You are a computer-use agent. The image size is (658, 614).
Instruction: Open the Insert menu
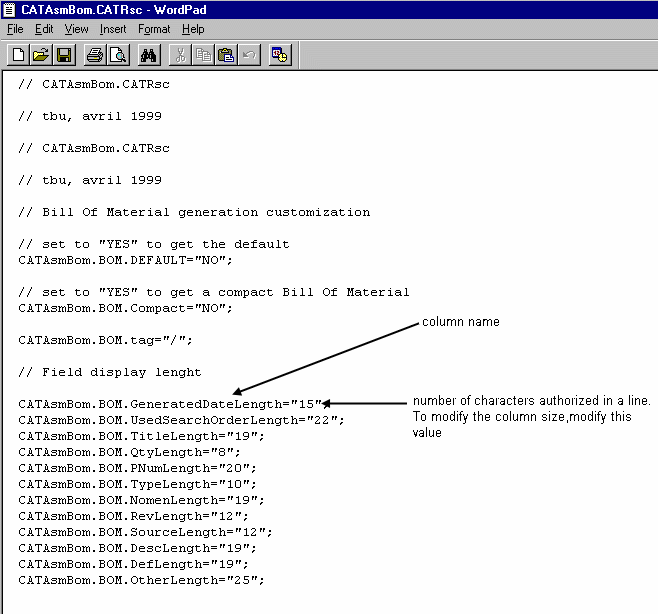point(113,29)
